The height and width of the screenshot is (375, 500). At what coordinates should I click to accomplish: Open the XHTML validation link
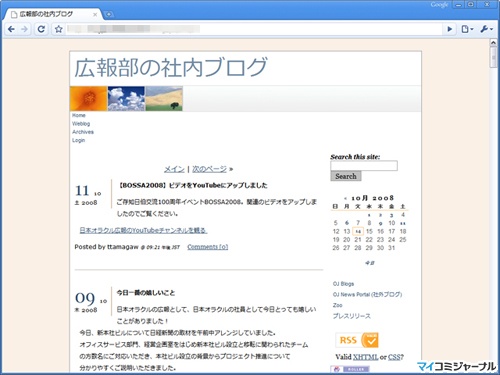pos(365,357)
